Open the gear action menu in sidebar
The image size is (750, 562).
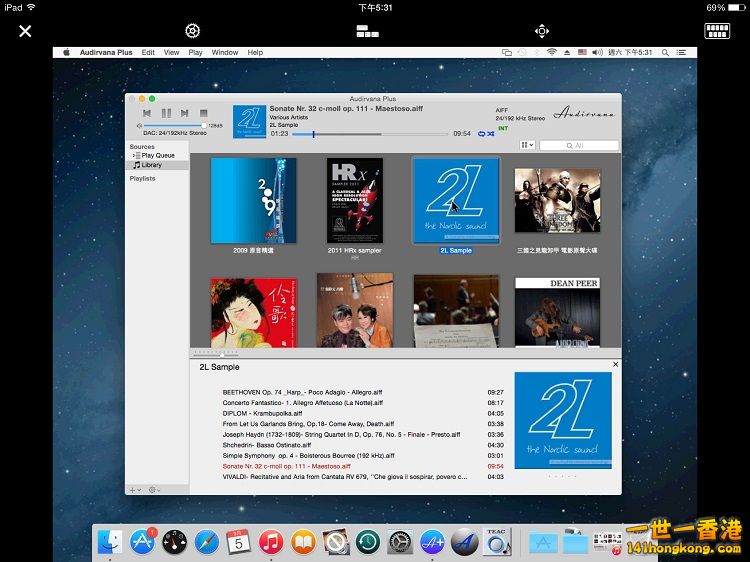click(154, 489)
